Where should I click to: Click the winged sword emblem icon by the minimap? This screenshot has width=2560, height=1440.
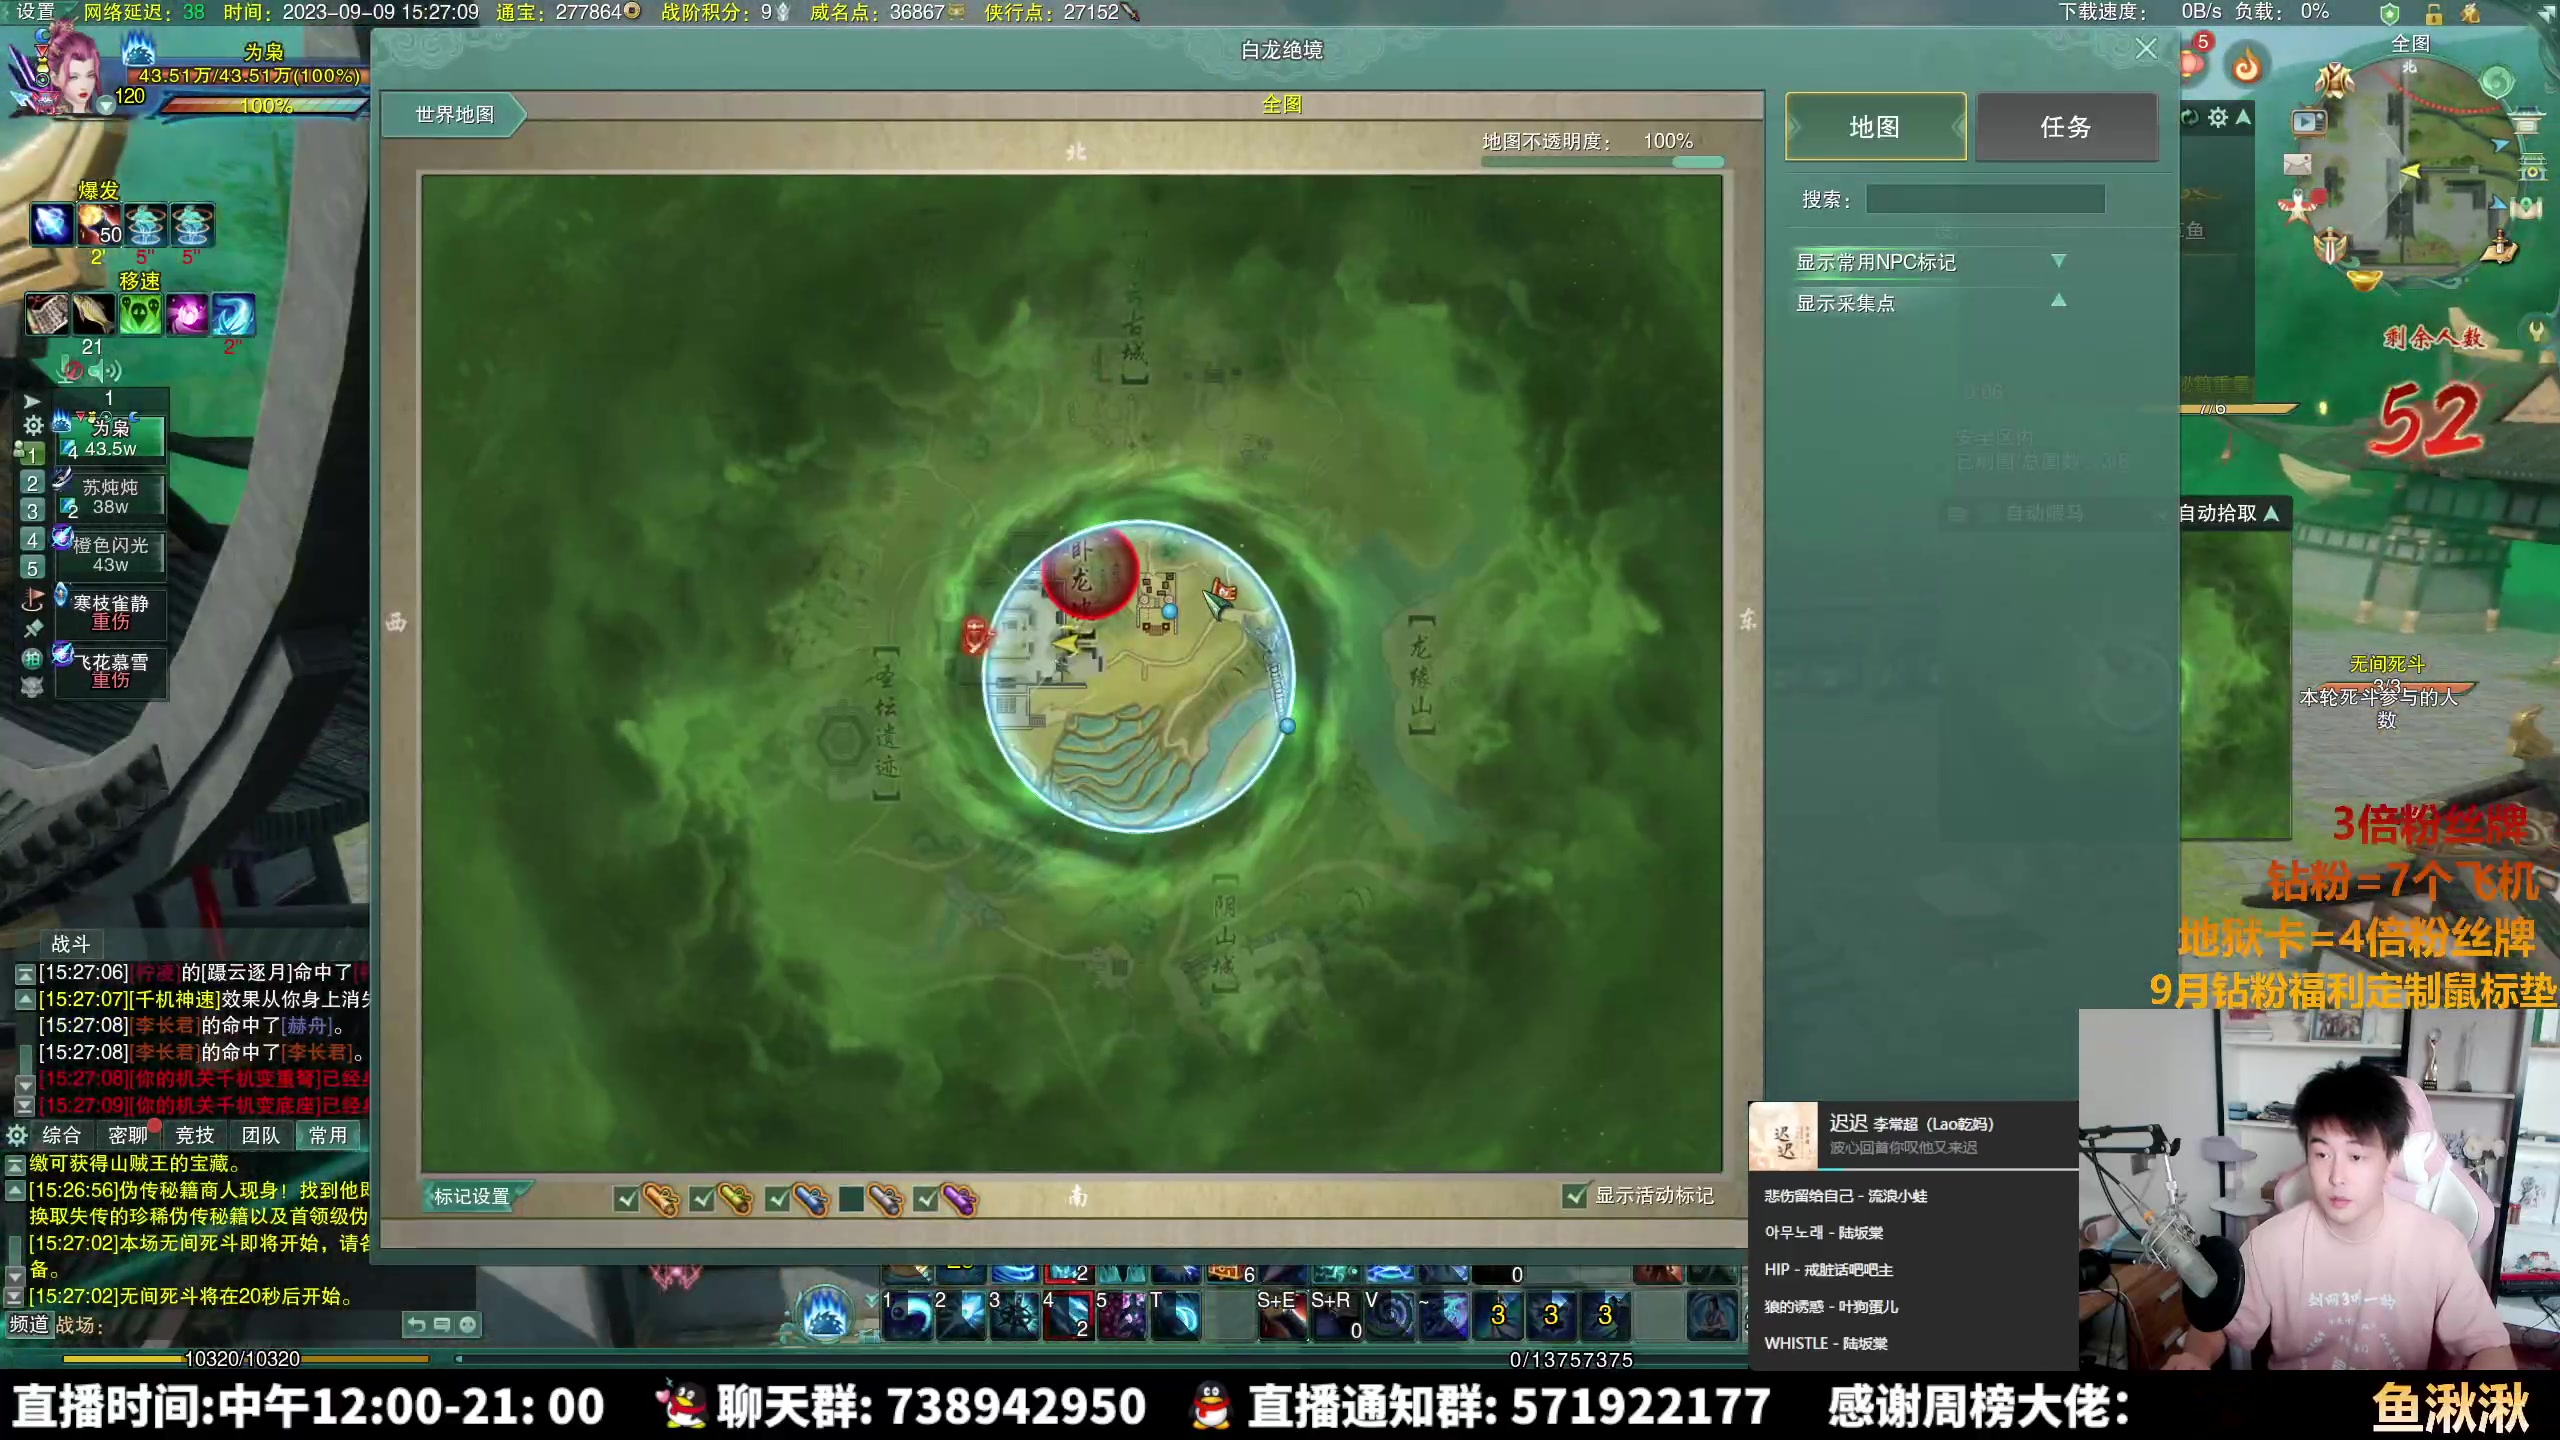pyautogui.click(x=2331, y=245)
